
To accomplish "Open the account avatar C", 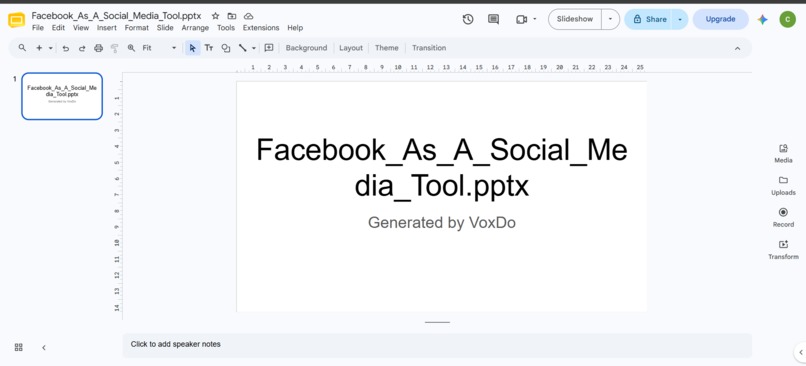I will tap(787, 20).
